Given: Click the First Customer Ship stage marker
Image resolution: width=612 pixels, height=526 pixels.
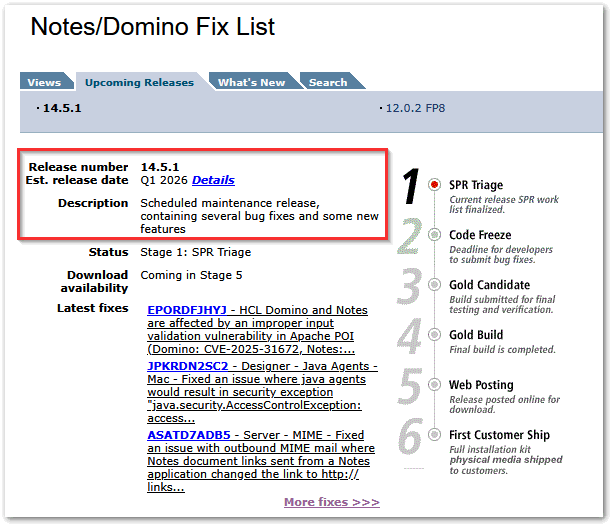Looking at the screenshot, I should (x=434, y=434).
